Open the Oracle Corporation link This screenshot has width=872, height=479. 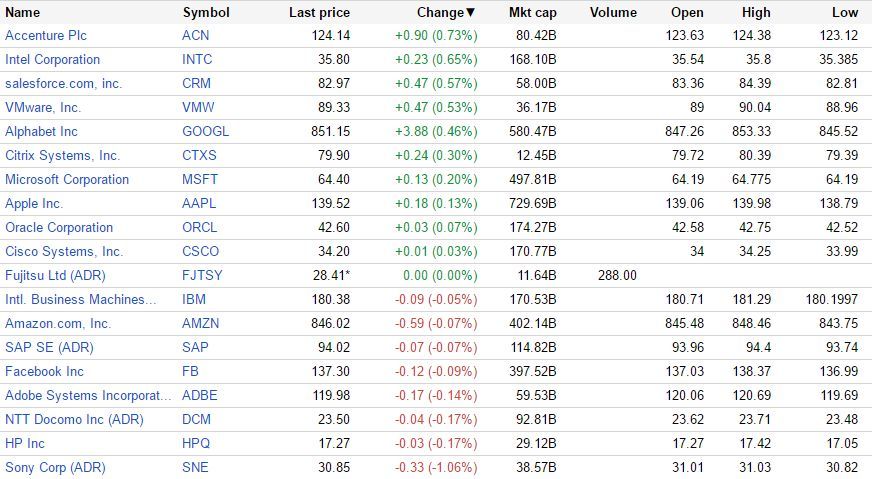coord(59,227)
